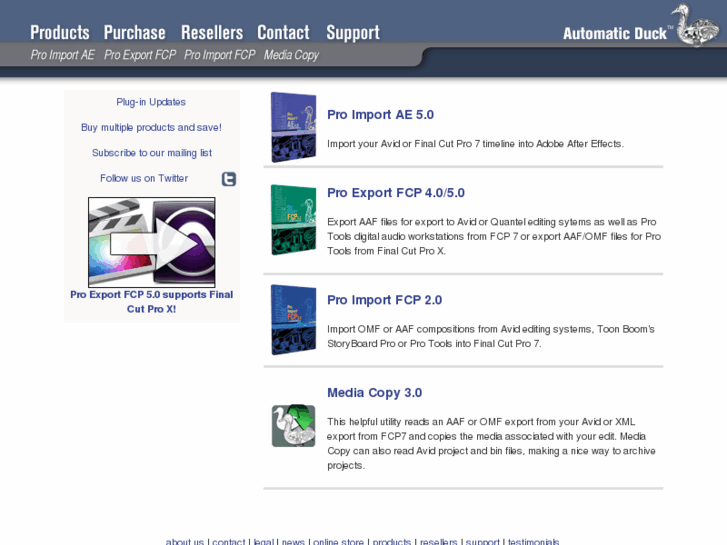Open the Pro Import AE 5.0 heading link
727x545 pixels.
click(381, 115)
